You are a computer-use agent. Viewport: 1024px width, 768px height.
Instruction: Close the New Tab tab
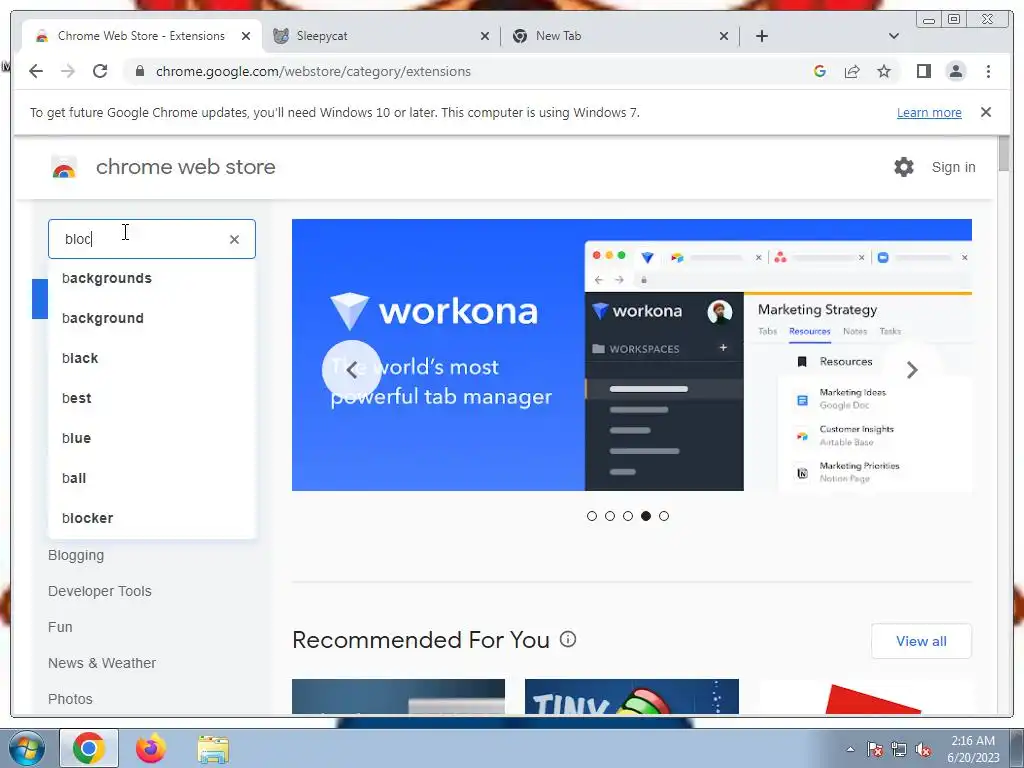(724, 36)
